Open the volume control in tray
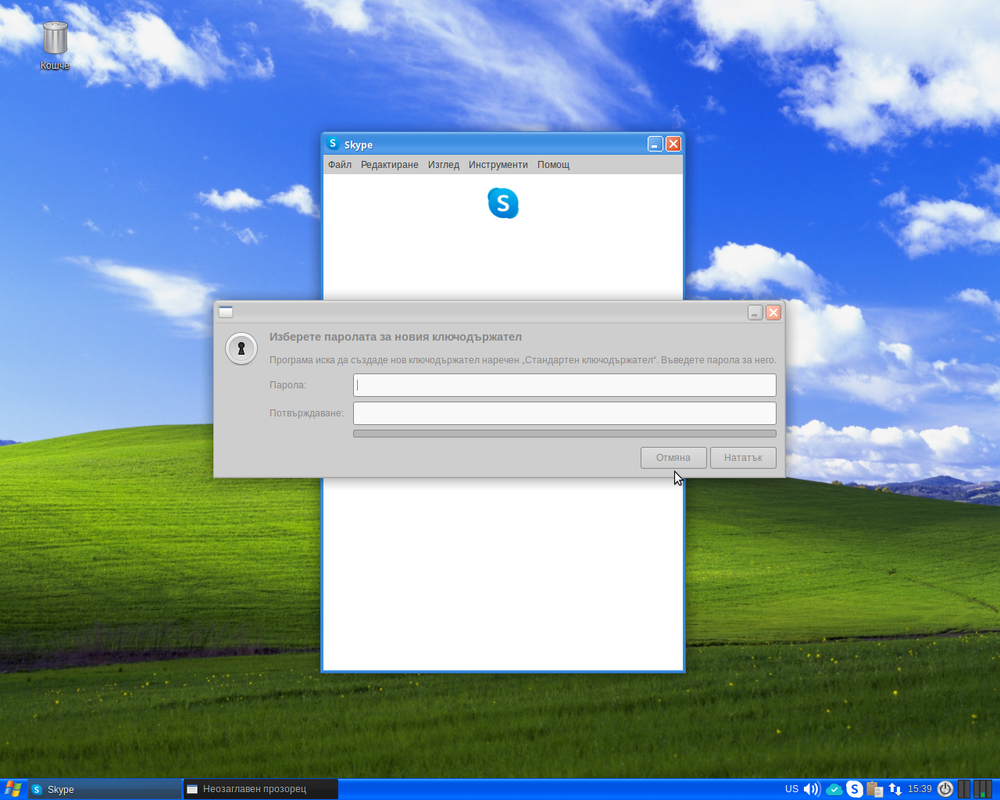This screenshot has height=800, width=1000. click(812, 789)
